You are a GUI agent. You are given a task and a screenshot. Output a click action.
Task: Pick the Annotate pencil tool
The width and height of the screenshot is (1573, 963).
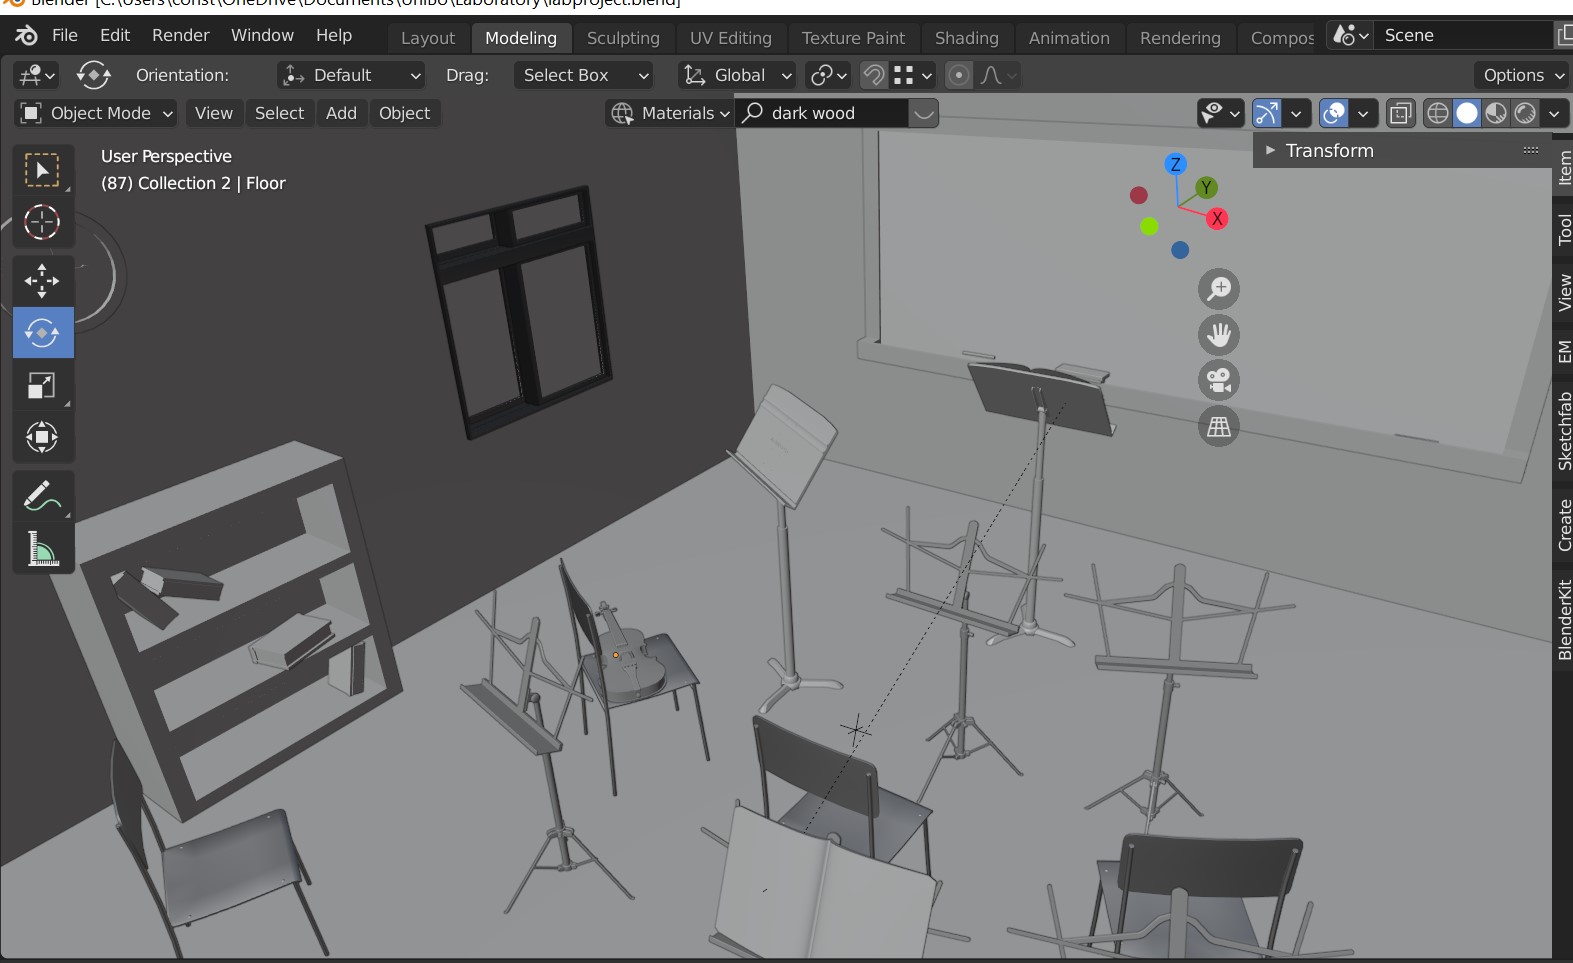click(x=42, y=496)
